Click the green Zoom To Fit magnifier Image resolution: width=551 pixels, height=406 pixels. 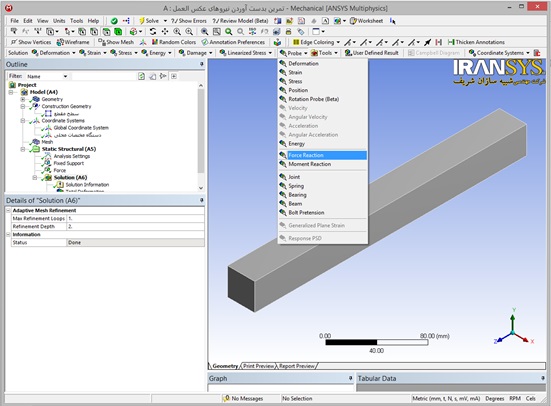pyautogui.click(x=229, y=32)
